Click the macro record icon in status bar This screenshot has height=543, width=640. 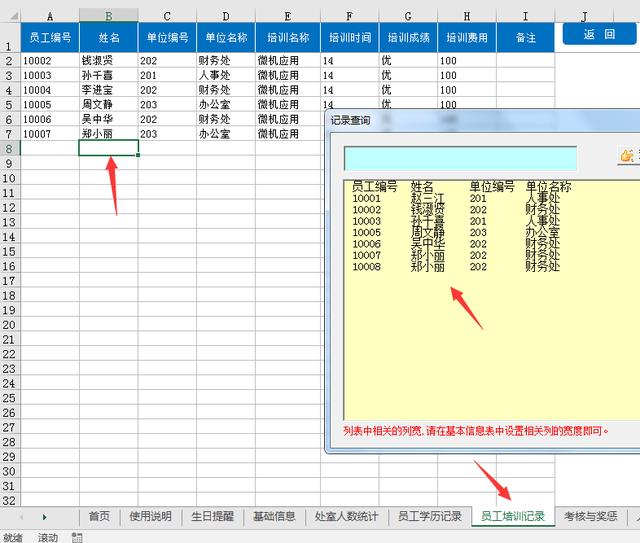coord(77,537)
